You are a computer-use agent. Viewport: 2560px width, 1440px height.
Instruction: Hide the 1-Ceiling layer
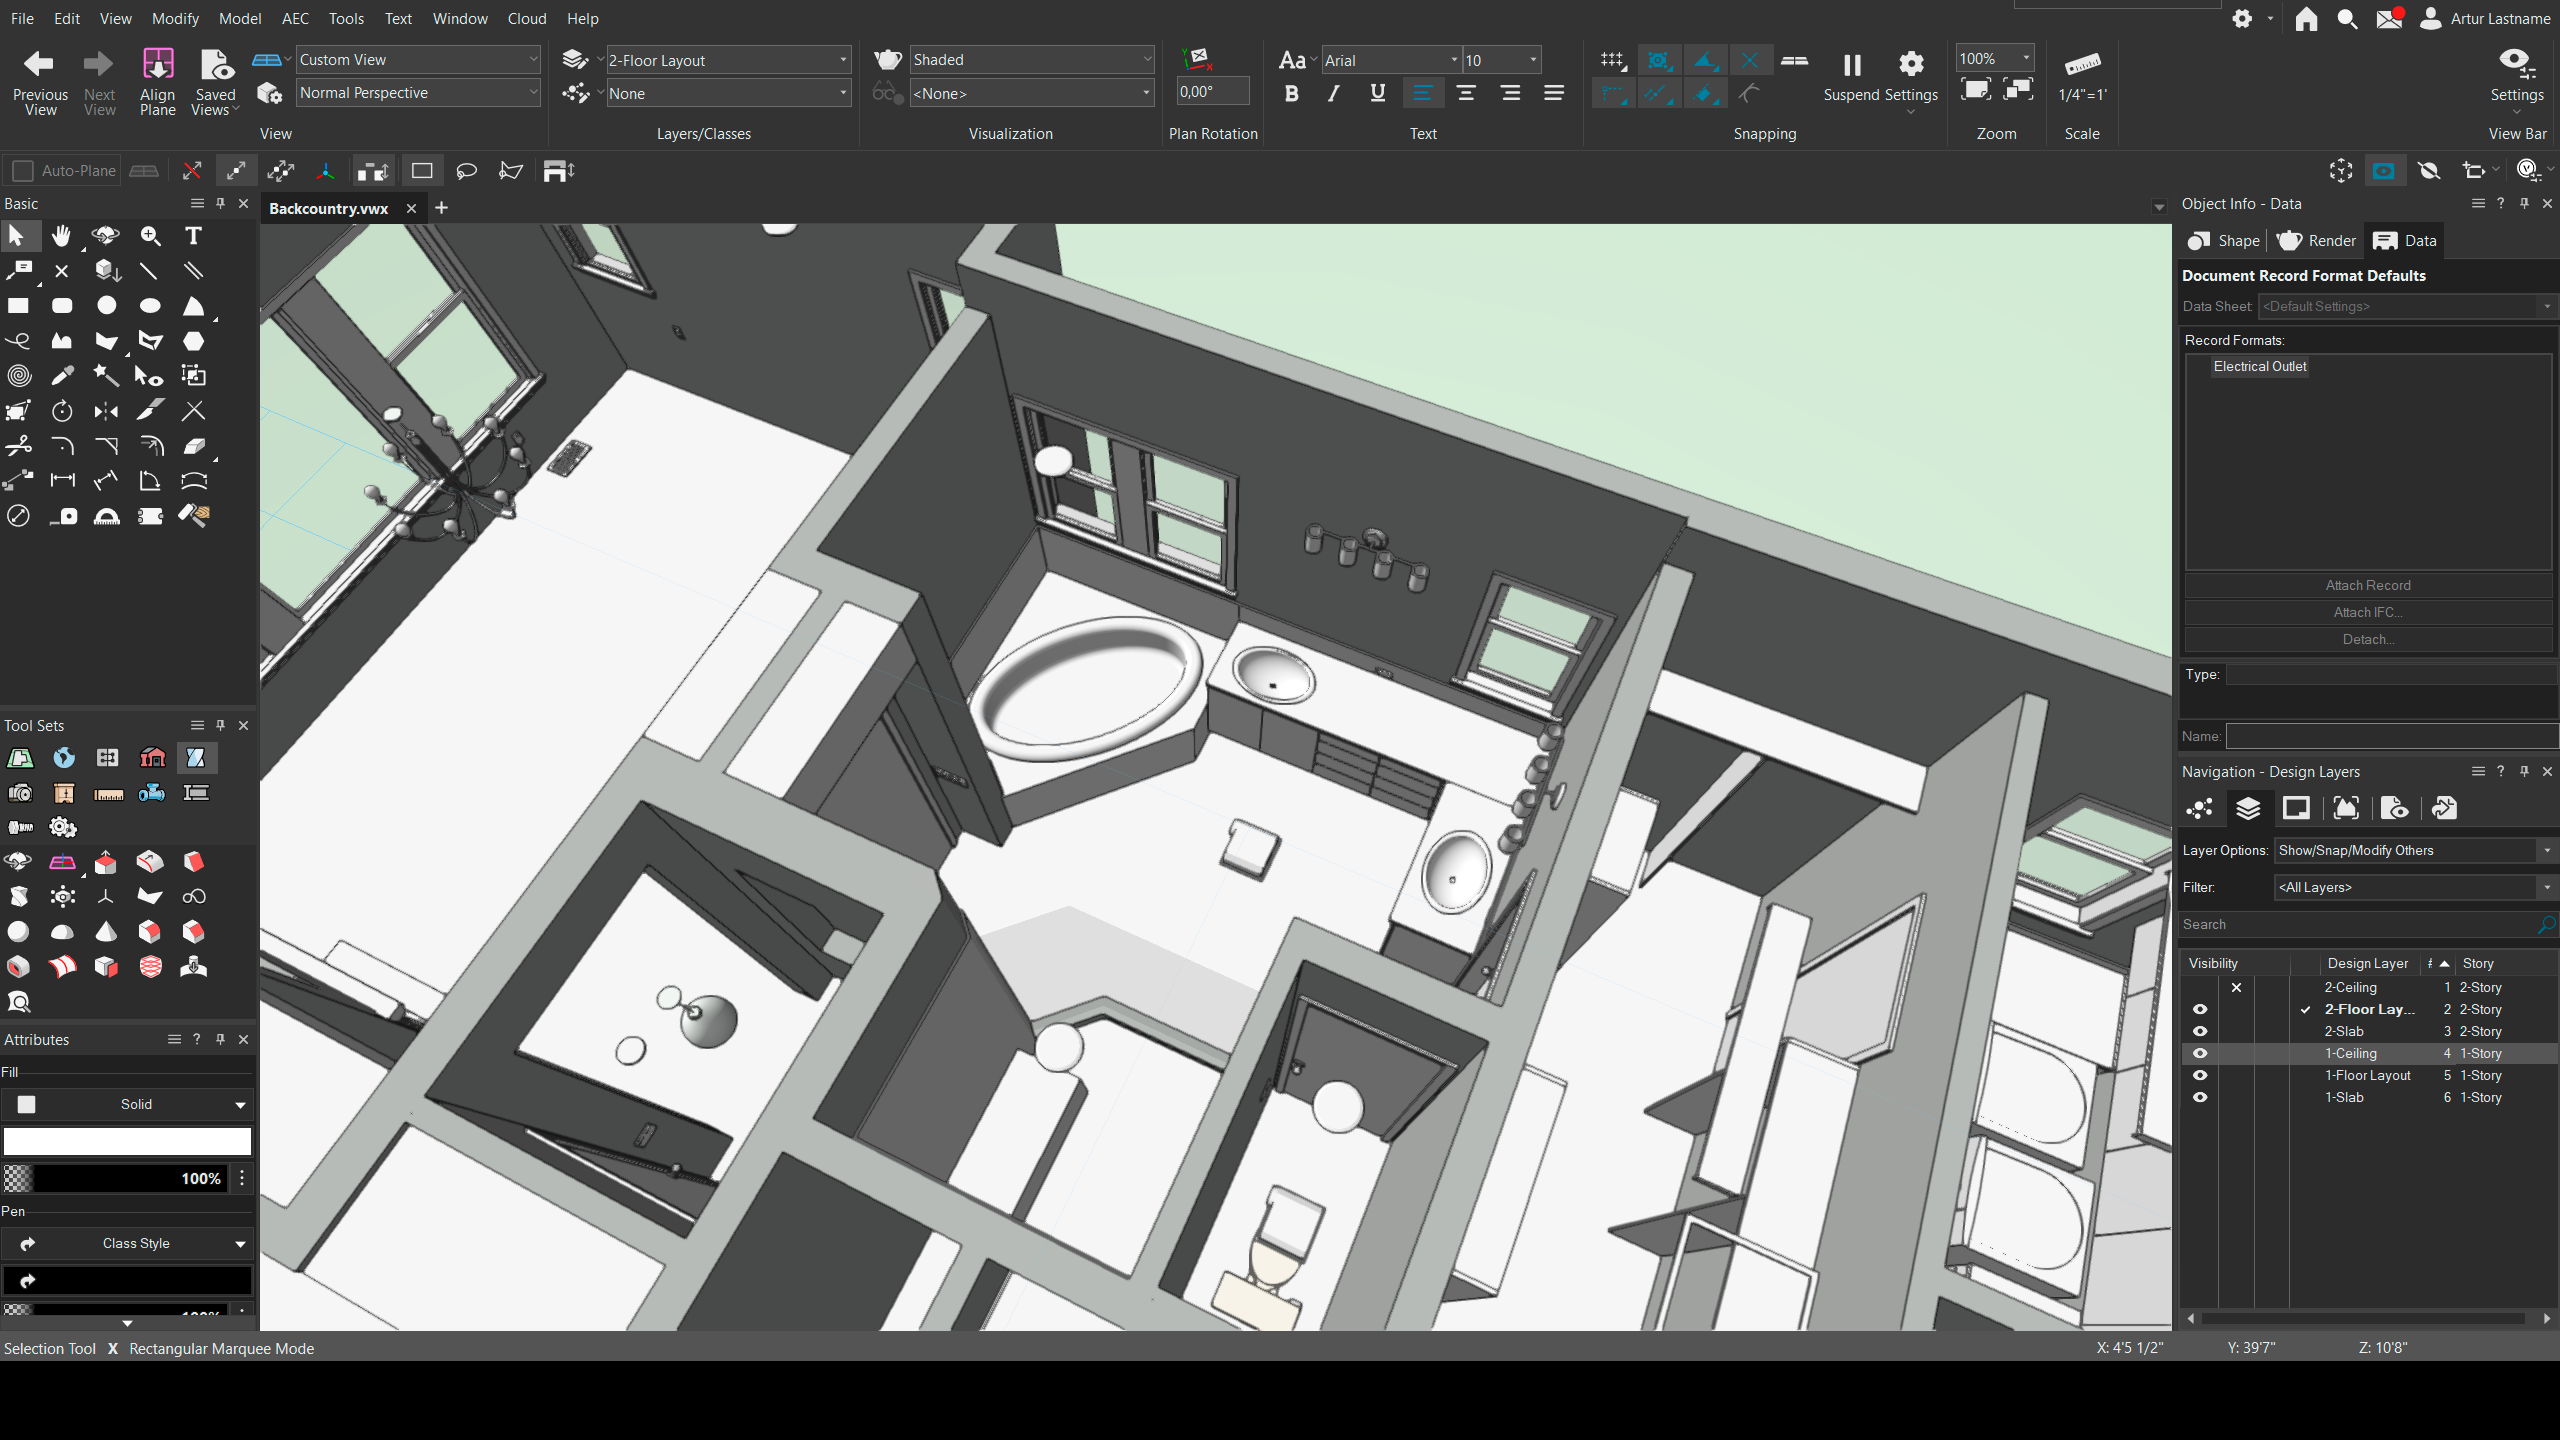pyautogui.click(x=2200, y=1053)
